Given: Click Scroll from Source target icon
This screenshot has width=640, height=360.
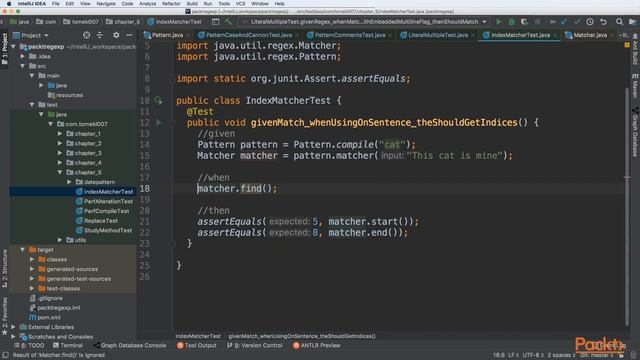Looking at the screenshot, I should pos(87,35).
